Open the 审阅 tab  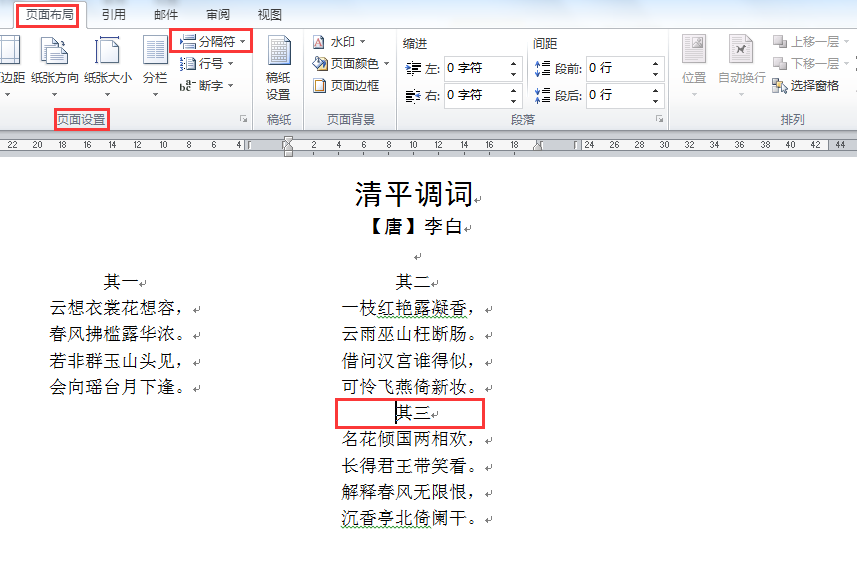(x=218, y=15)
